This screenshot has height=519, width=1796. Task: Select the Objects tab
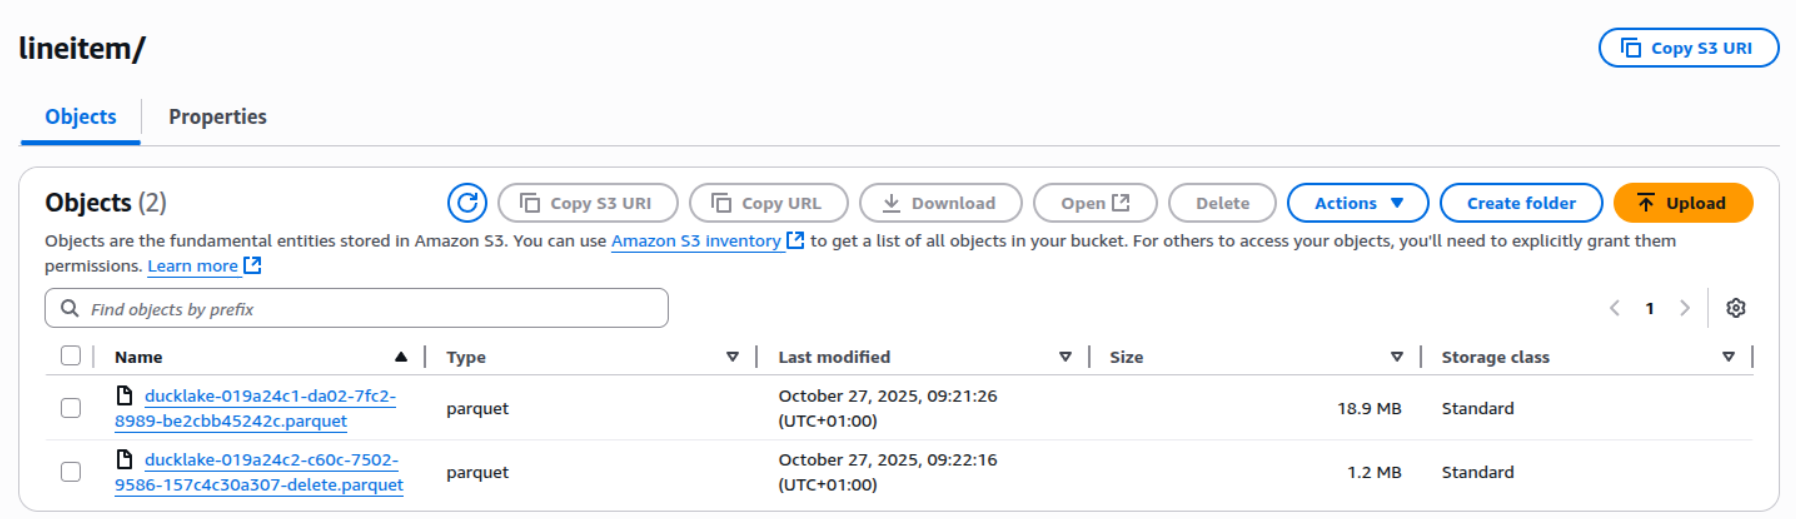[x=80, y=117]
